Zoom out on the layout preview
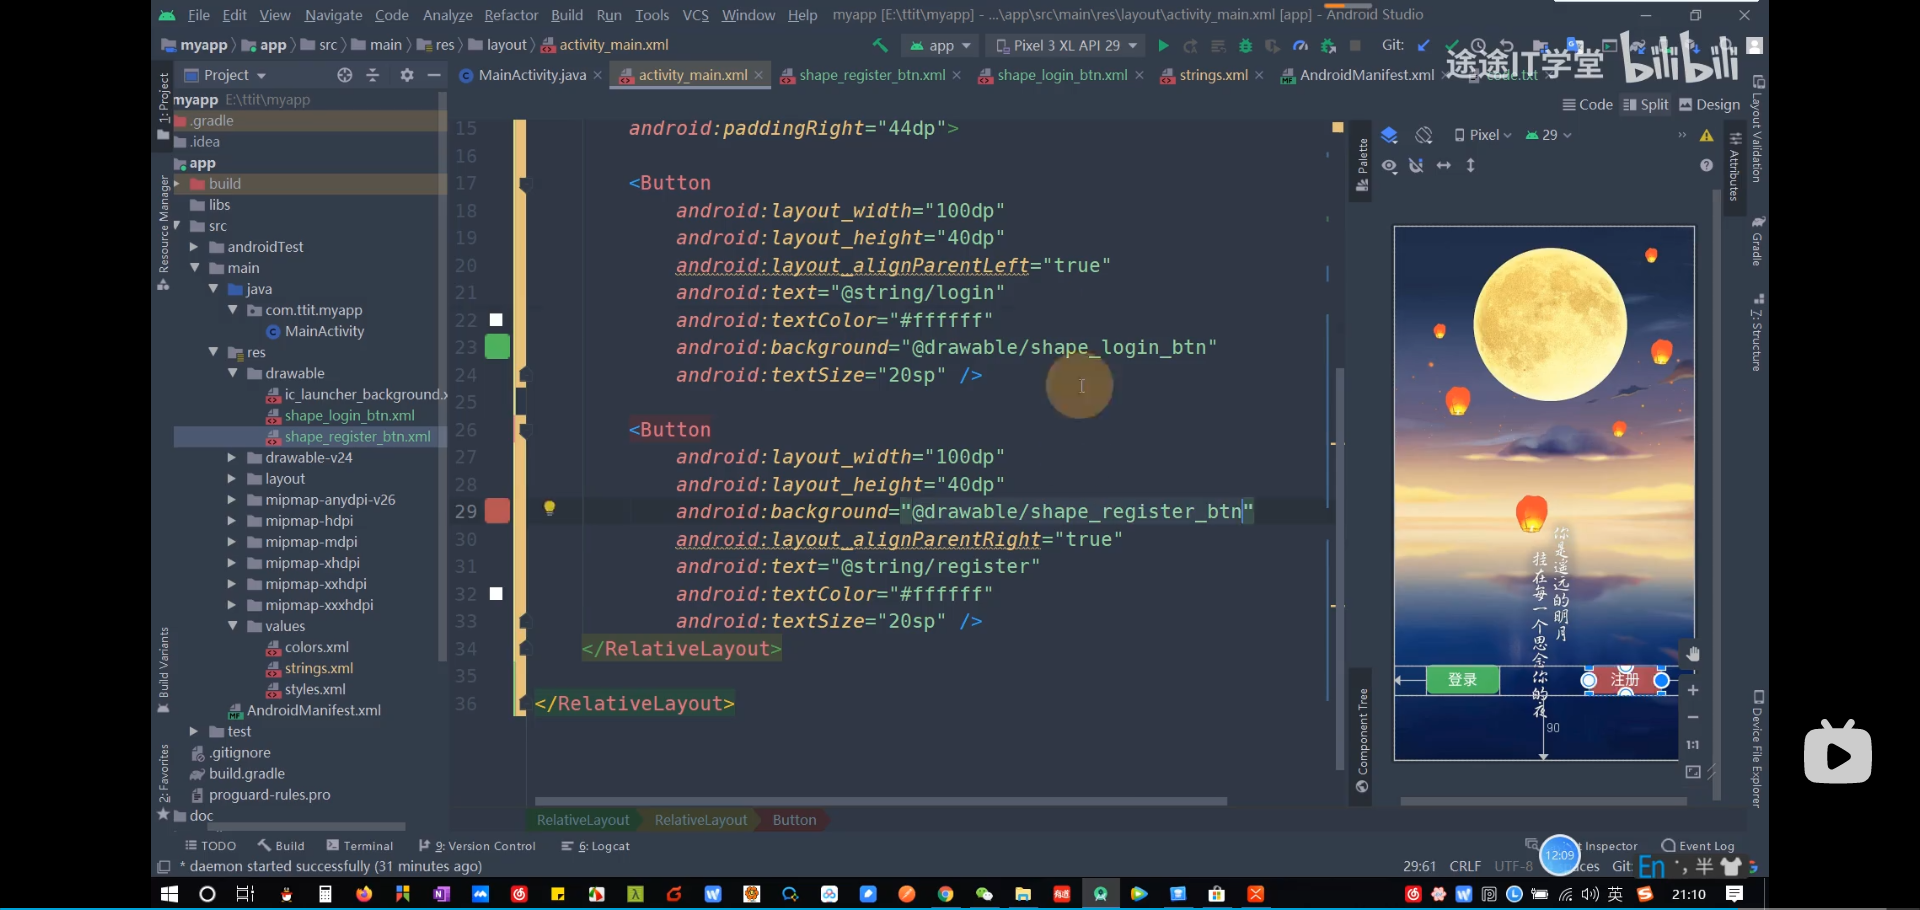 point(1693,717)
